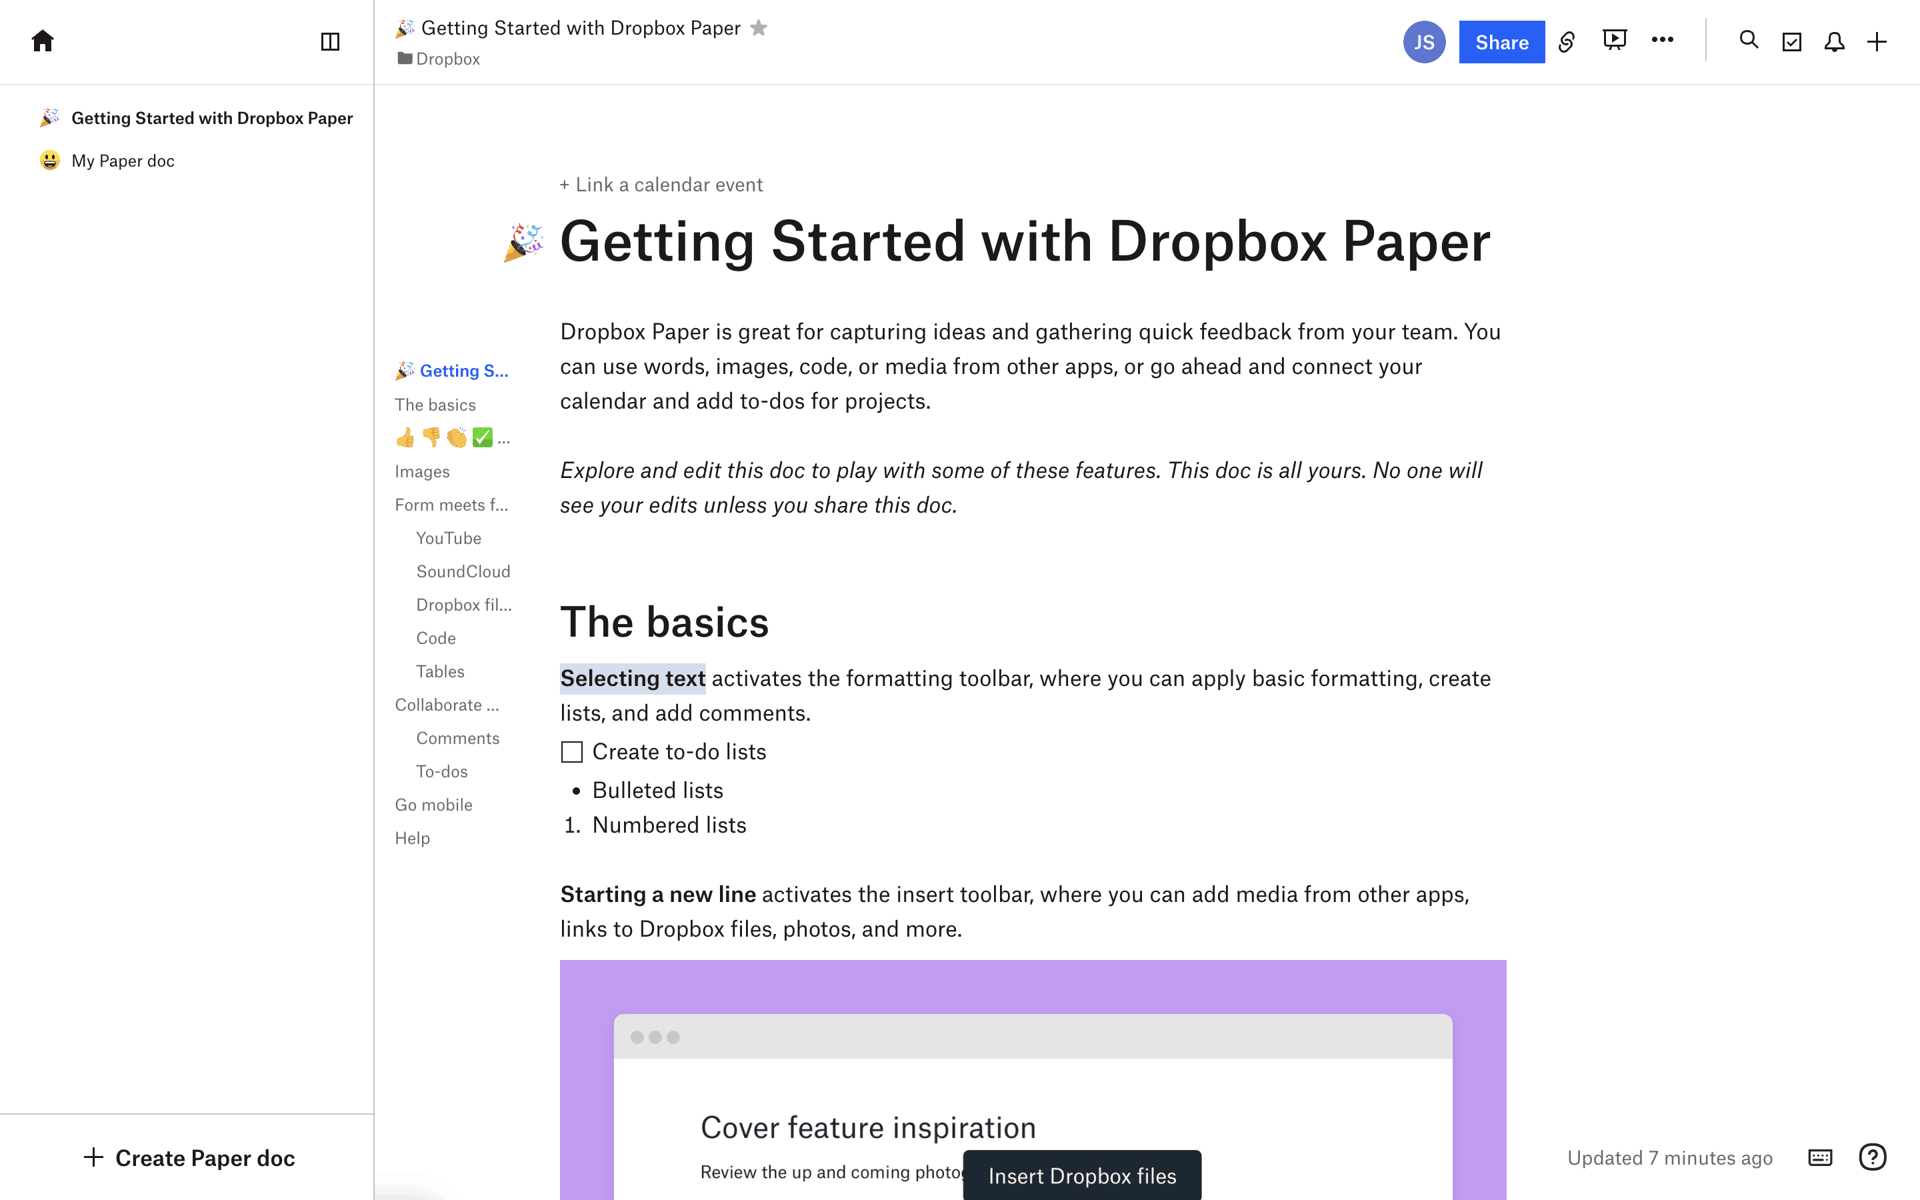Open the help question mark icon
The width and height of the screenshot is (1920, 1200).
click(1872, 1157)
